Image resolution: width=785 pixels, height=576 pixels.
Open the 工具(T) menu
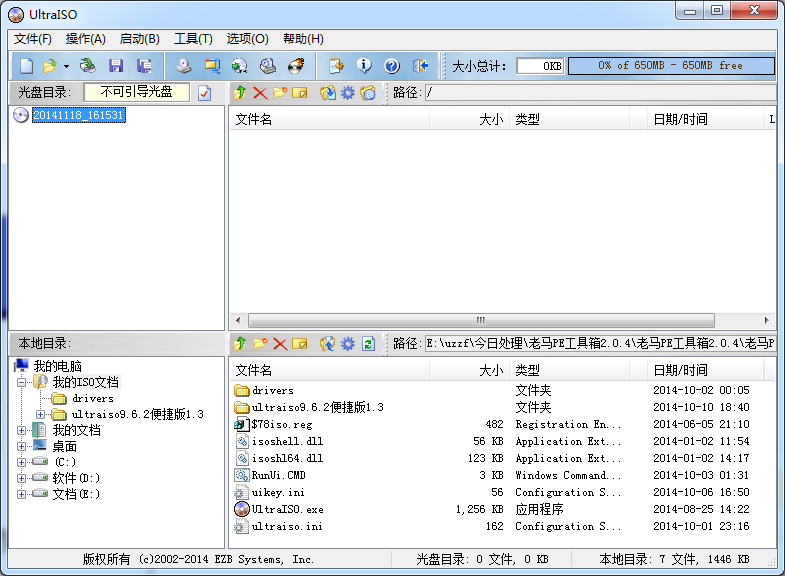coord(193,39)
